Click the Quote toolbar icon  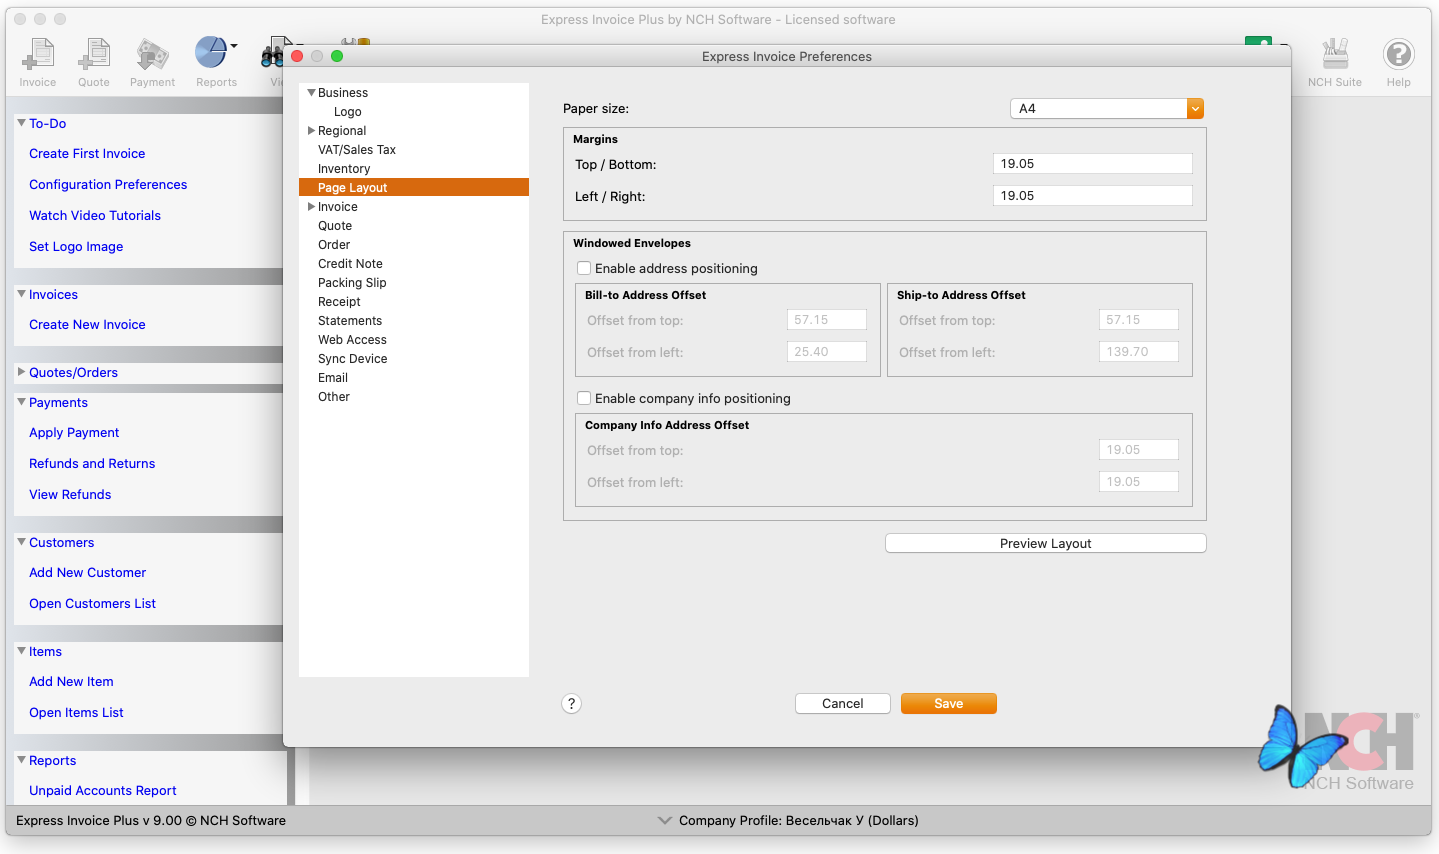[94, 63]
